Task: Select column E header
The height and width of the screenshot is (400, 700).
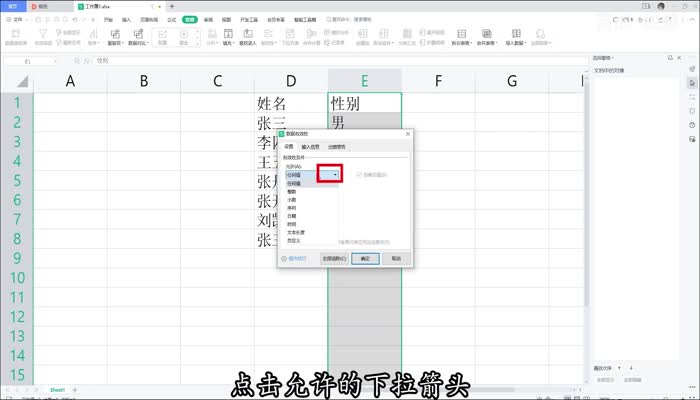Action: click(364, 81)
